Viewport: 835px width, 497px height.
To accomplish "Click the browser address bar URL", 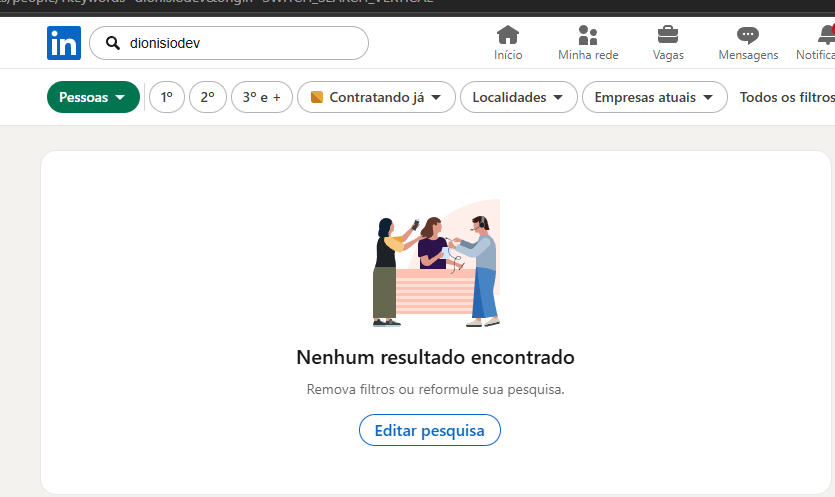I will [217, 2].
